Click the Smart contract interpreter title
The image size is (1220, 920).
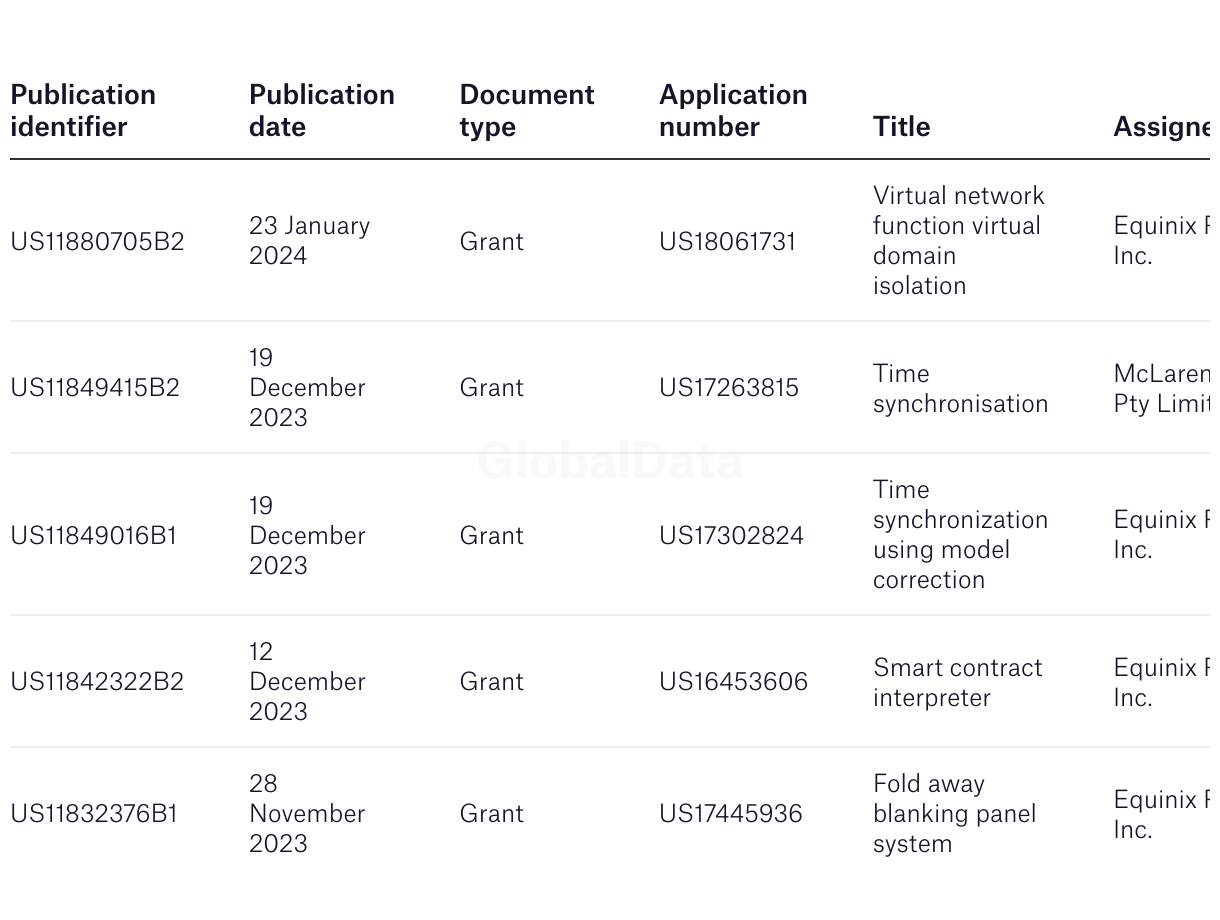[x=958, y=682]
